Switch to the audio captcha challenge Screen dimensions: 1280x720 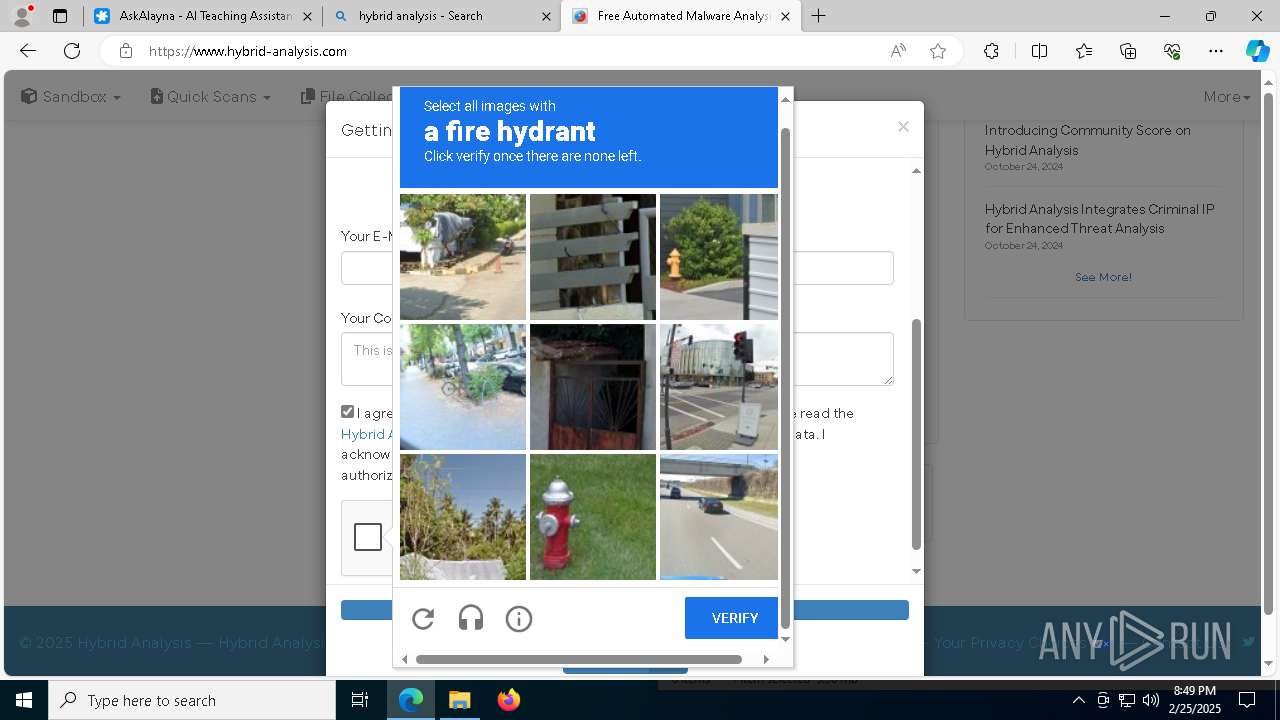(471, 618)
